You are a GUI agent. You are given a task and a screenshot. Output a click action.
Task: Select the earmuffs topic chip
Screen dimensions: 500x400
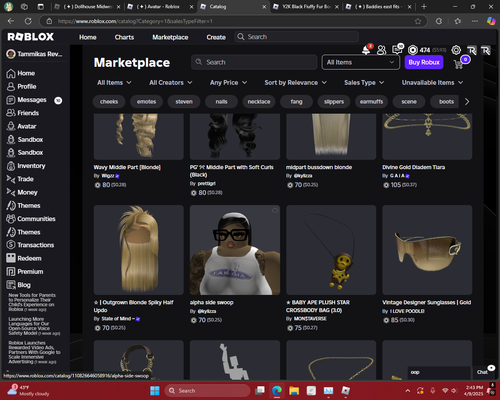coord(371,102)
